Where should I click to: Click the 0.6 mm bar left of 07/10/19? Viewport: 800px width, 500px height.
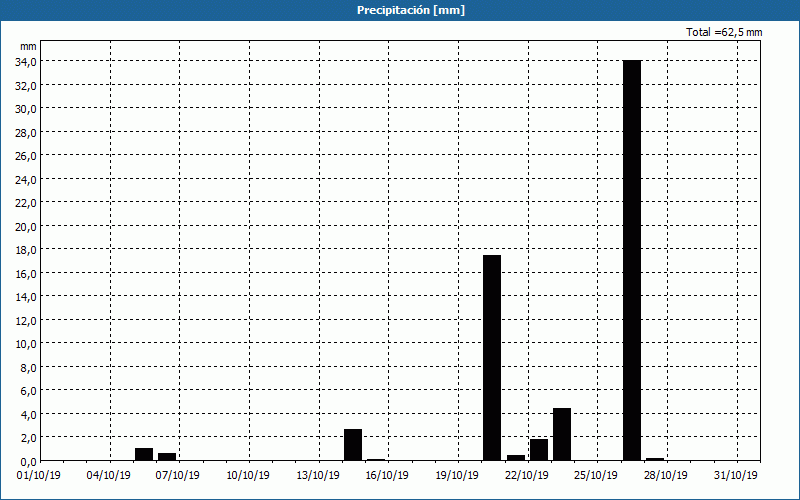pyautogui.click(x=167, y=457)
